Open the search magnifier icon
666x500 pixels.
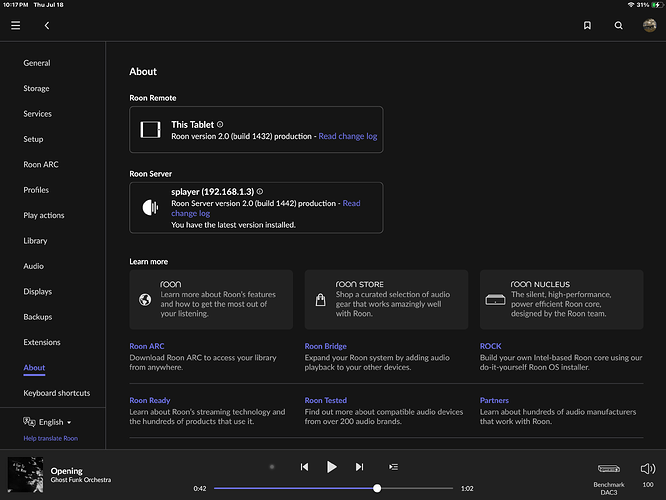(618, 25)
